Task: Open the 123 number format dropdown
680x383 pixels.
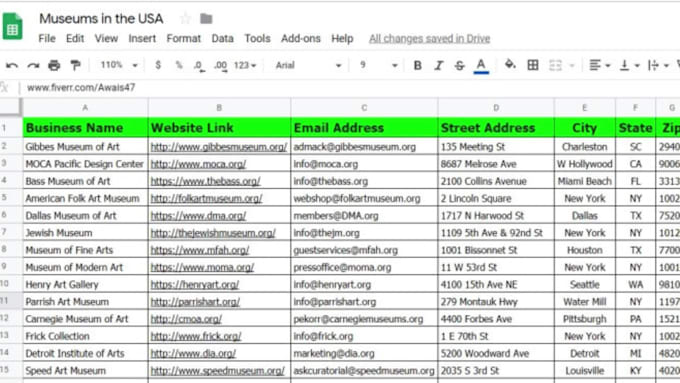Action: (x=245, y=65)
